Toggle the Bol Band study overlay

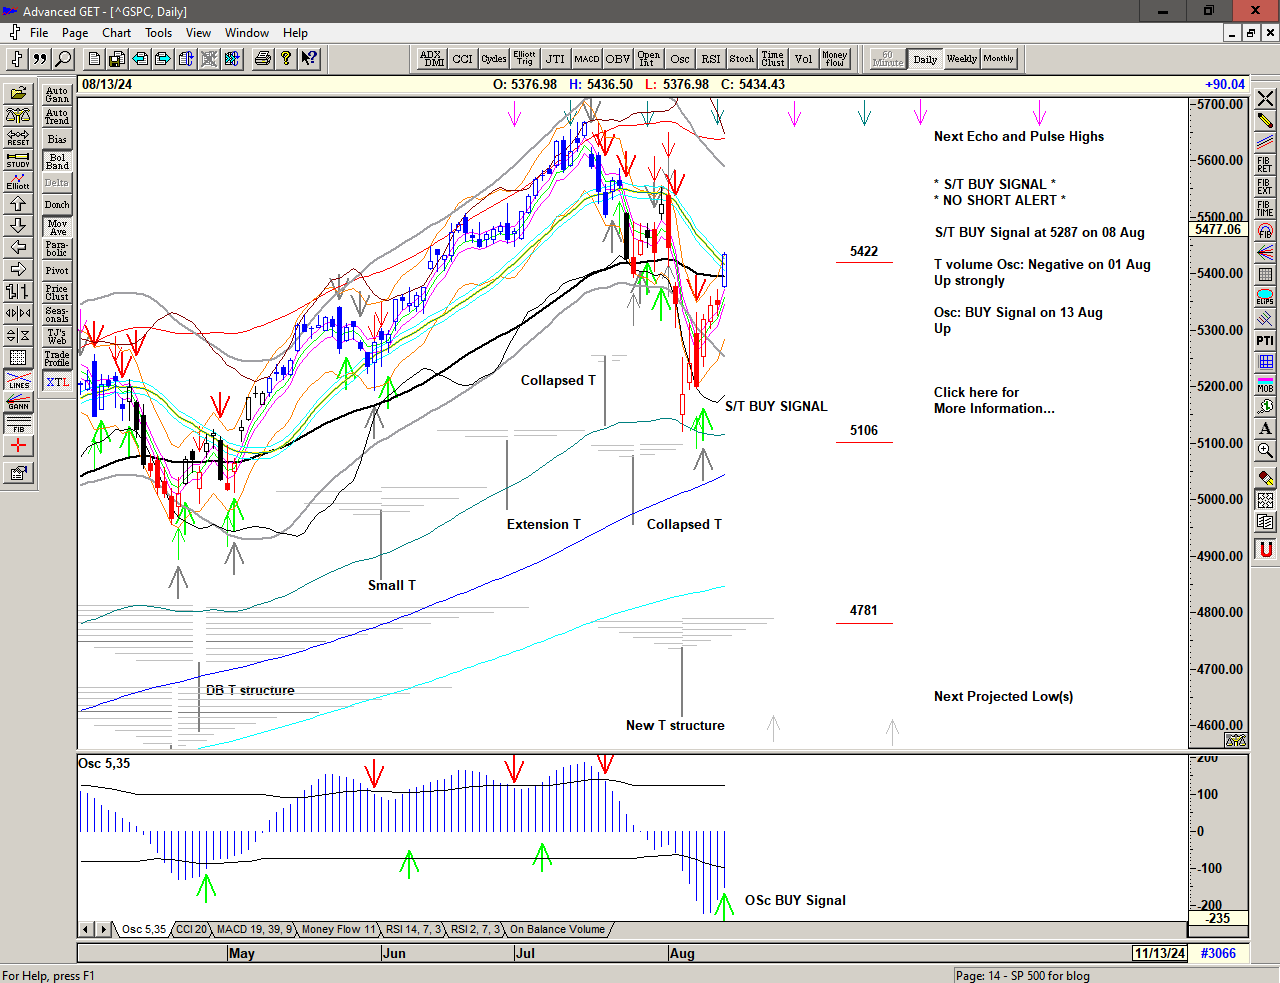pyautogui.click(x=57, y=161)
